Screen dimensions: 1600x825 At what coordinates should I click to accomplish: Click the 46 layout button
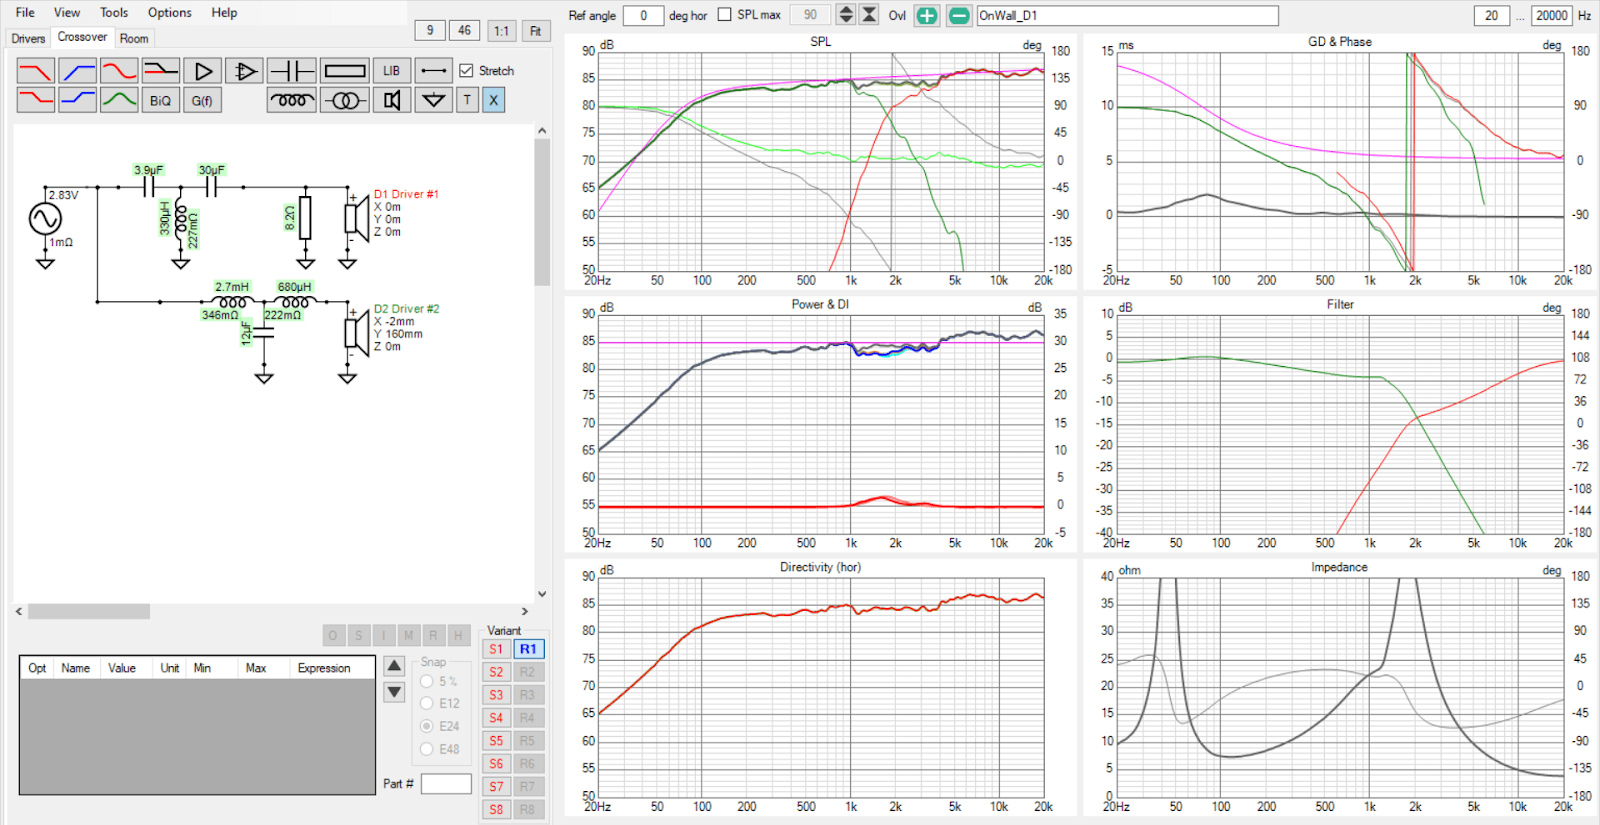464,31
